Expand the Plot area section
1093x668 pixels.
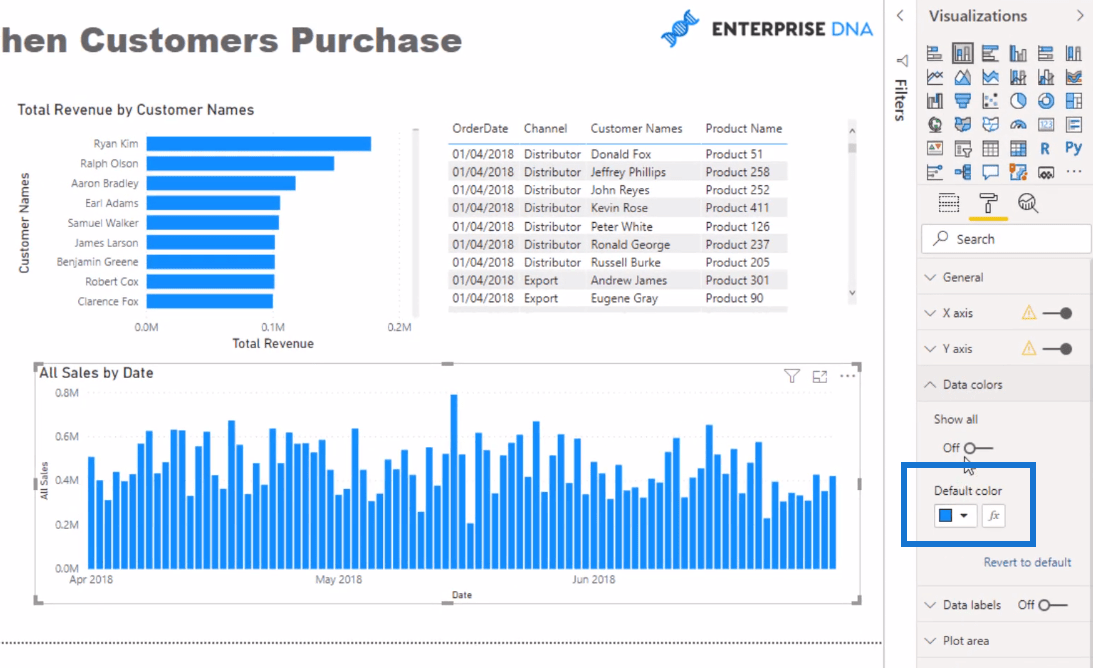pos(965,640)
